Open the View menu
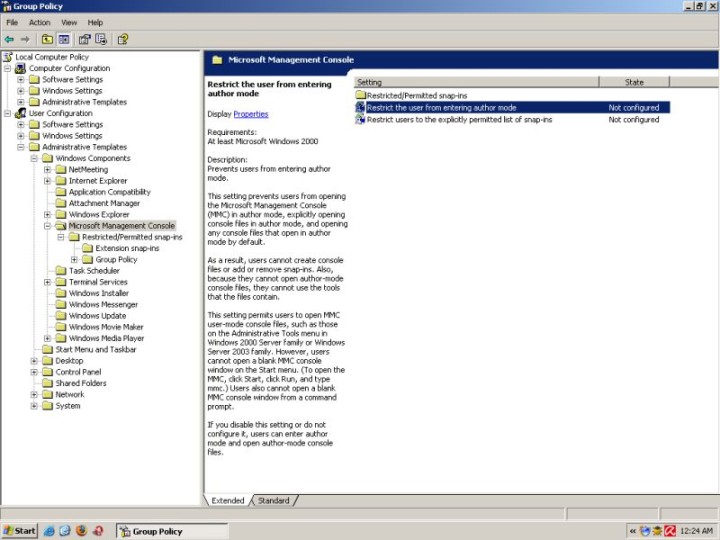720x540 pixels. click(x=68, y=22)
